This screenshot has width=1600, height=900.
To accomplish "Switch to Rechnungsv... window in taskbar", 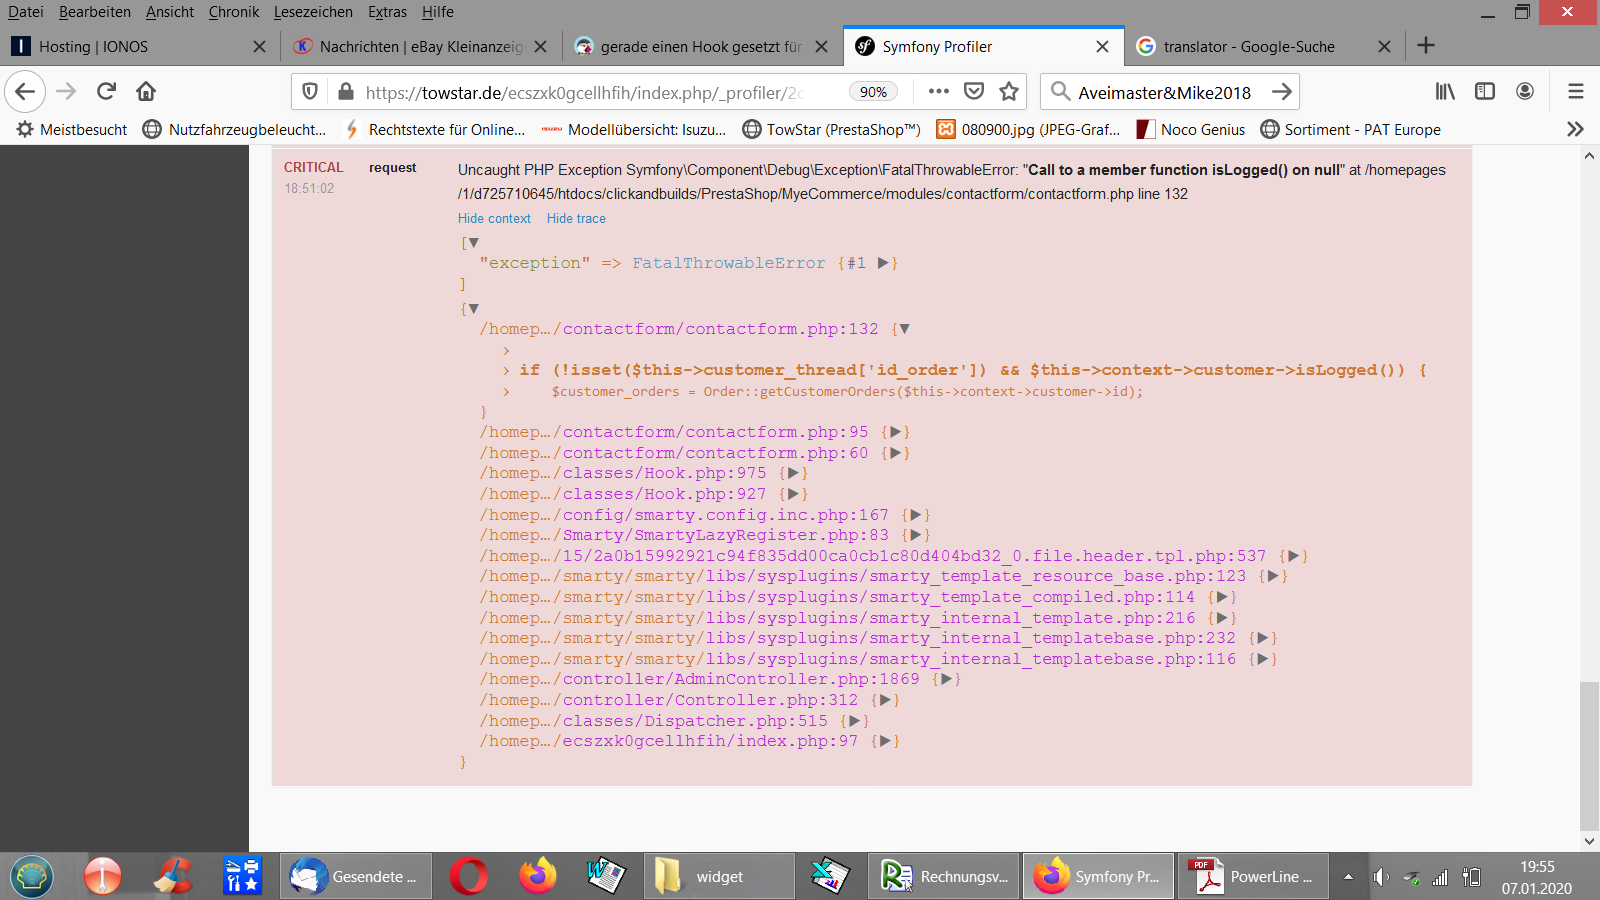I will (x=944, y=877).
